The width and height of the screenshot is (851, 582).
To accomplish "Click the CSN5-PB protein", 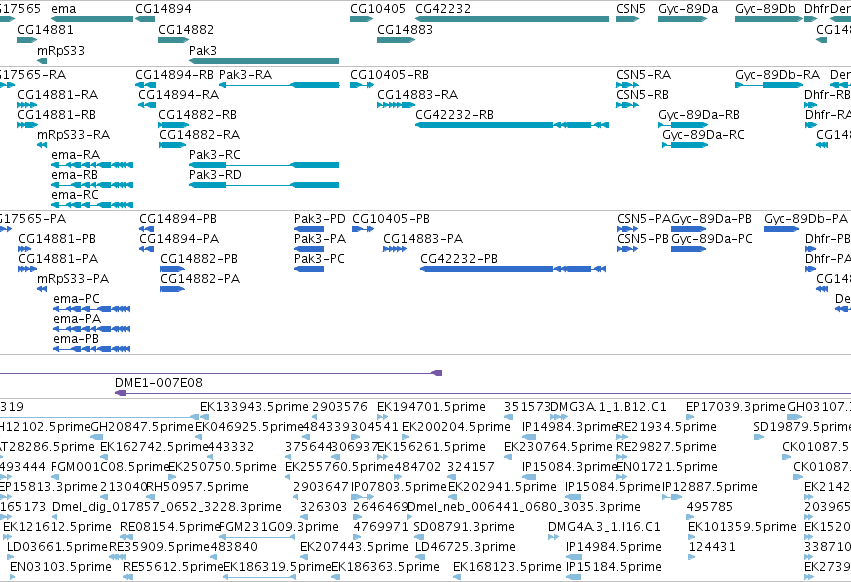I will point(627,249).
